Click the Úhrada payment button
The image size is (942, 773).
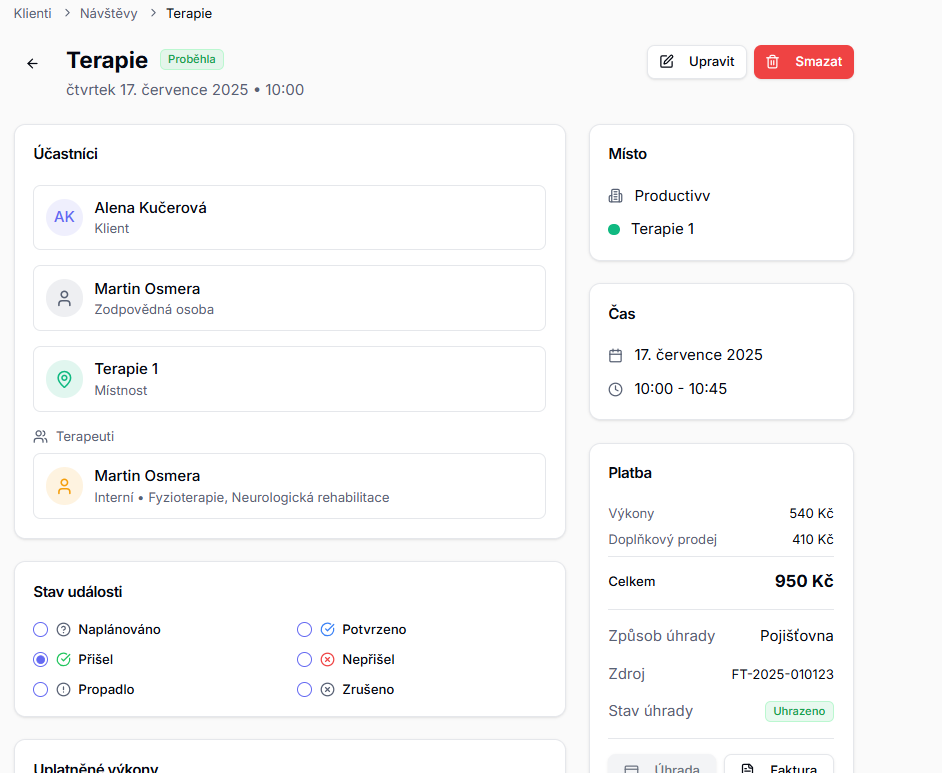coord(662,766)
